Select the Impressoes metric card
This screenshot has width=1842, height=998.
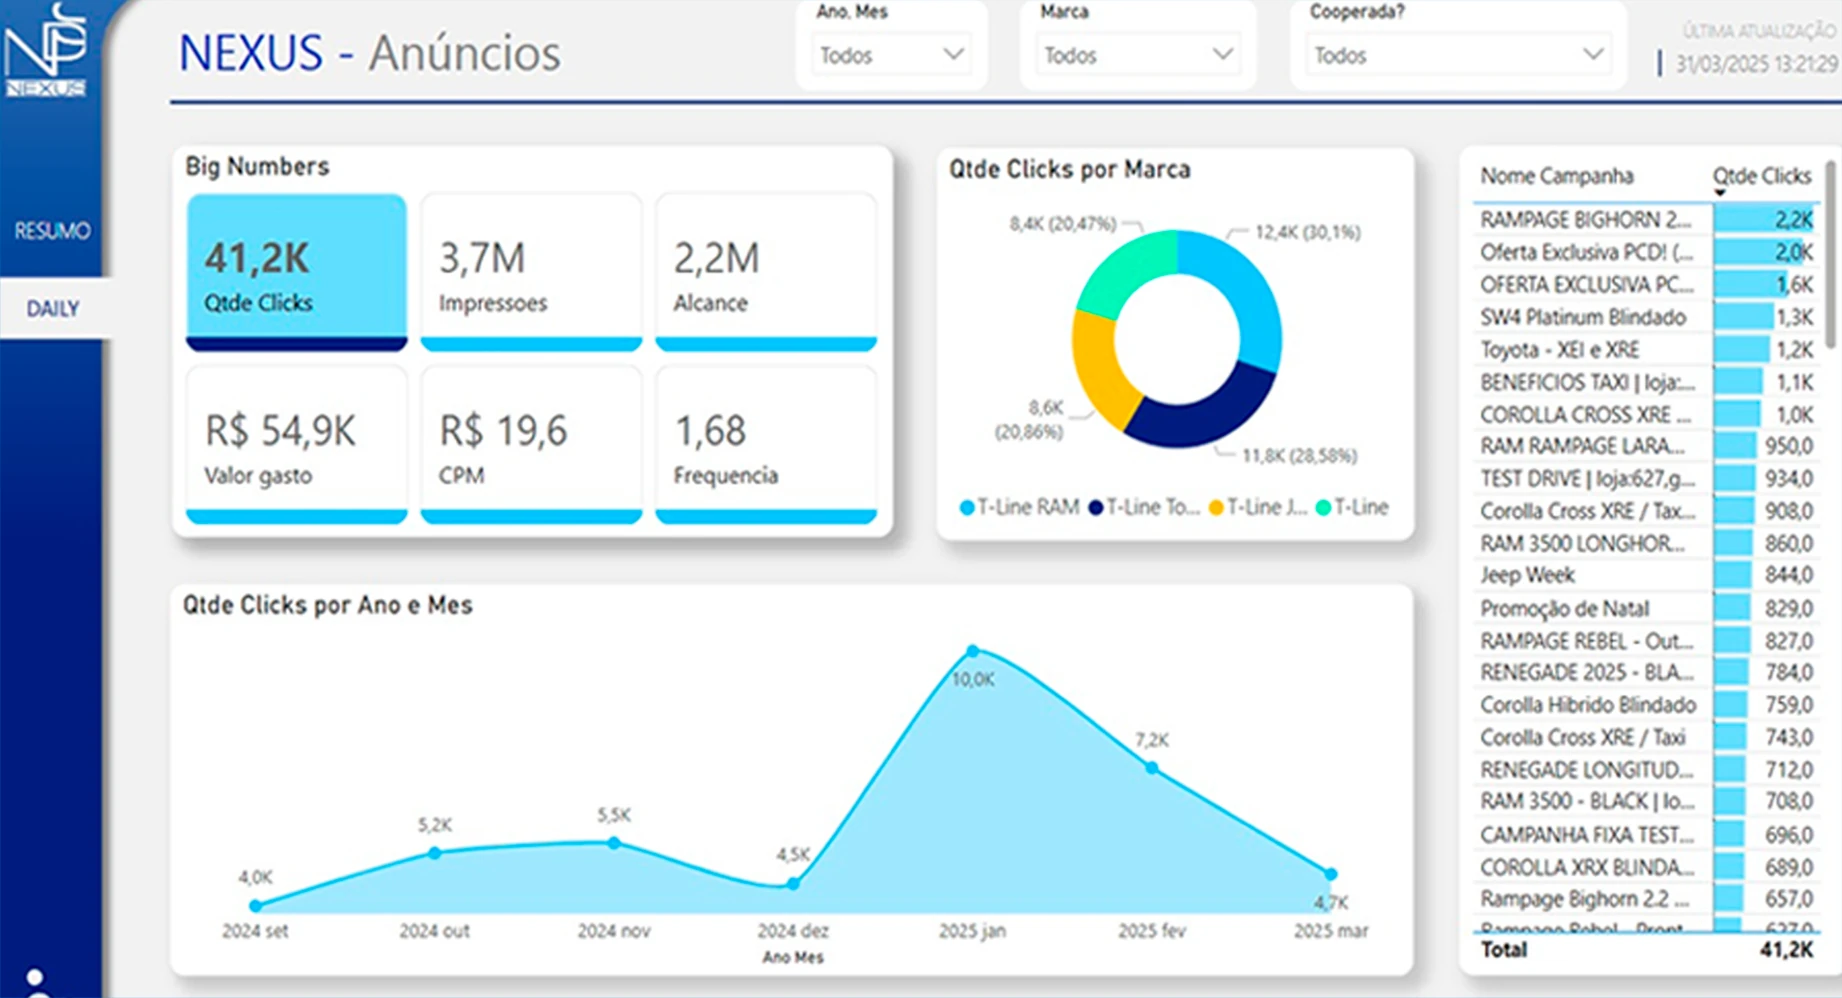click(x=531, y=272)
